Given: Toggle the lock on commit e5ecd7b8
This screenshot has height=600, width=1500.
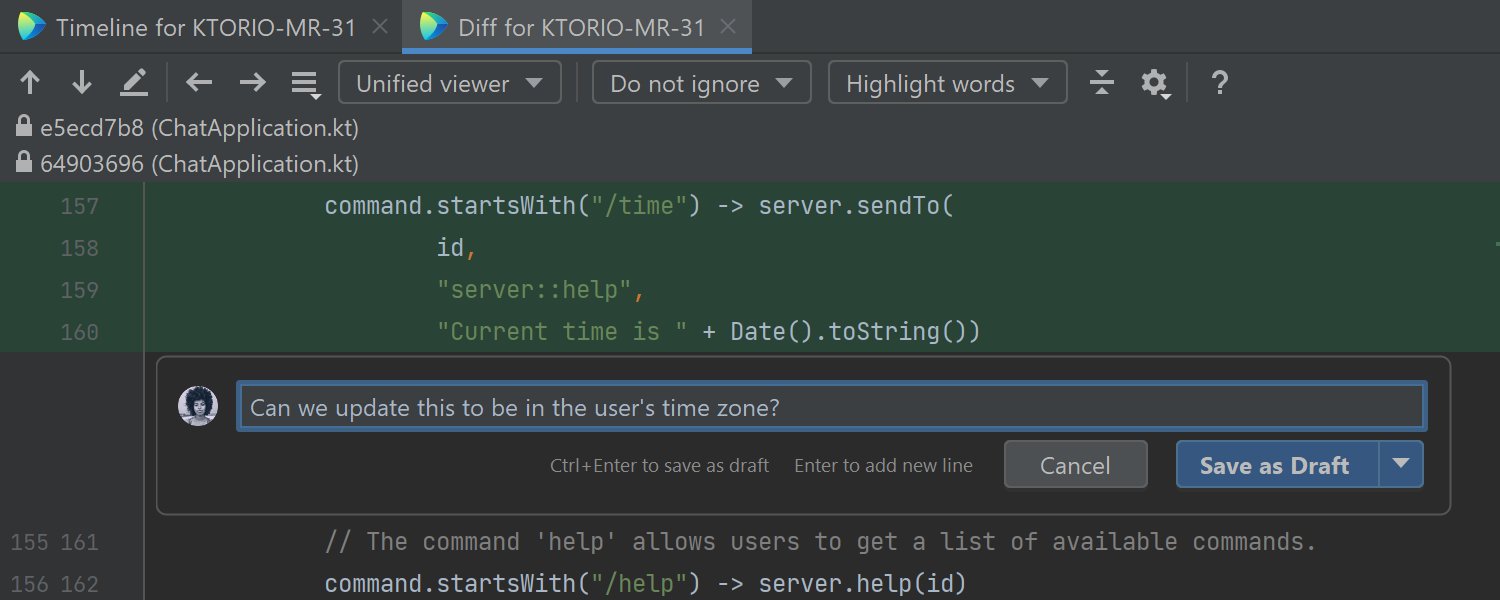Looking at the screenshot, I should pyautogui.click(x=25, y=128).
